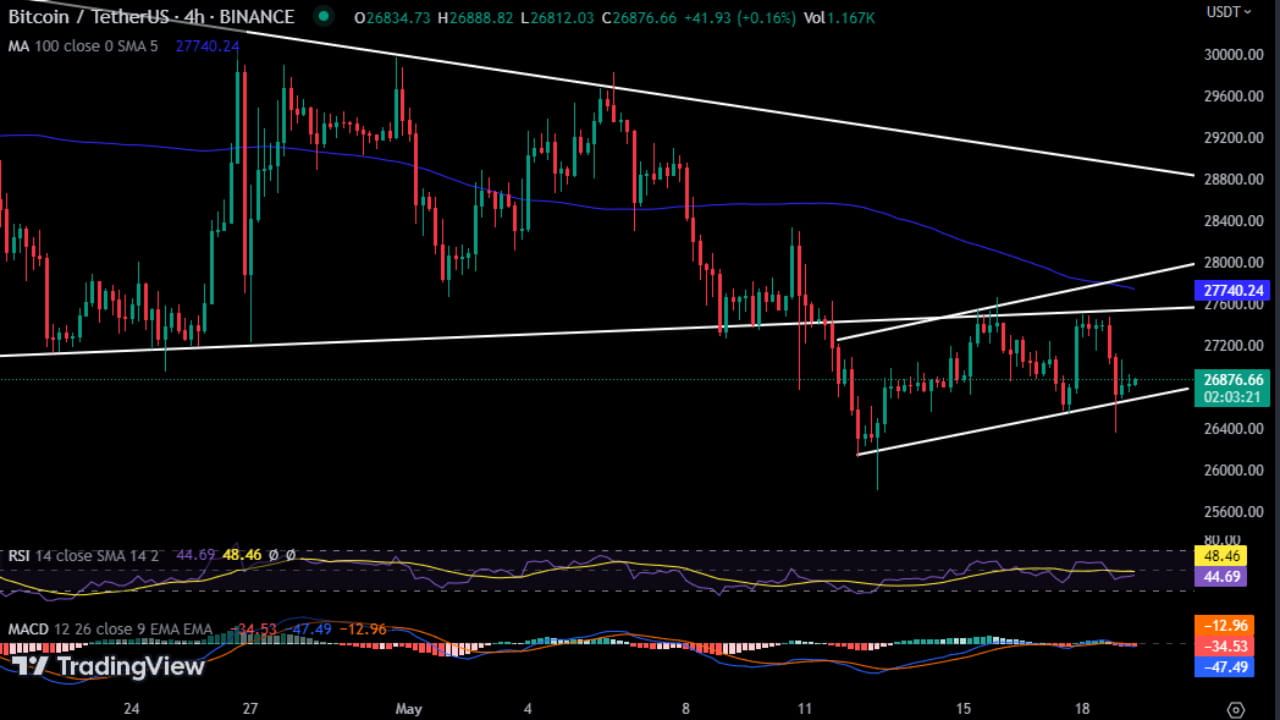Click the May label on the time axis
Image resolution: width=1280 pixels, height=720 pixels.
[x=408, y=708]
